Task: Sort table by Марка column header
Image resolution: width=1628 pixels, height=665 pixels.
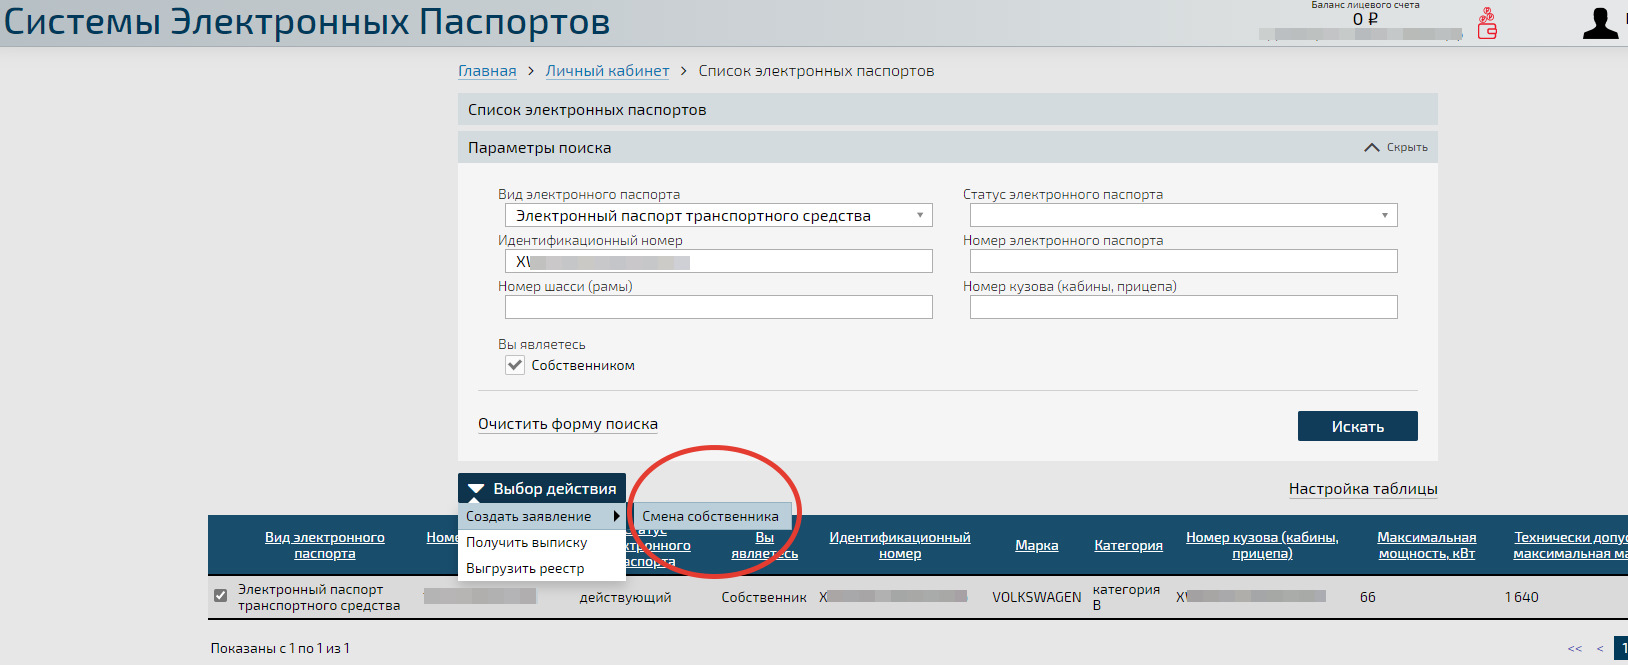Action: pyautogui.click(x=1036, y=546)
